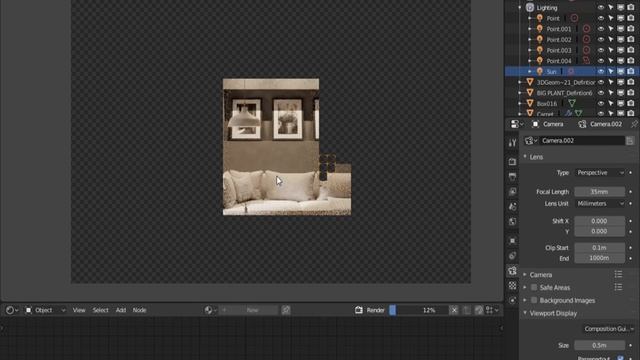
Task: Open the Node menu
Action: pos(139,310)
